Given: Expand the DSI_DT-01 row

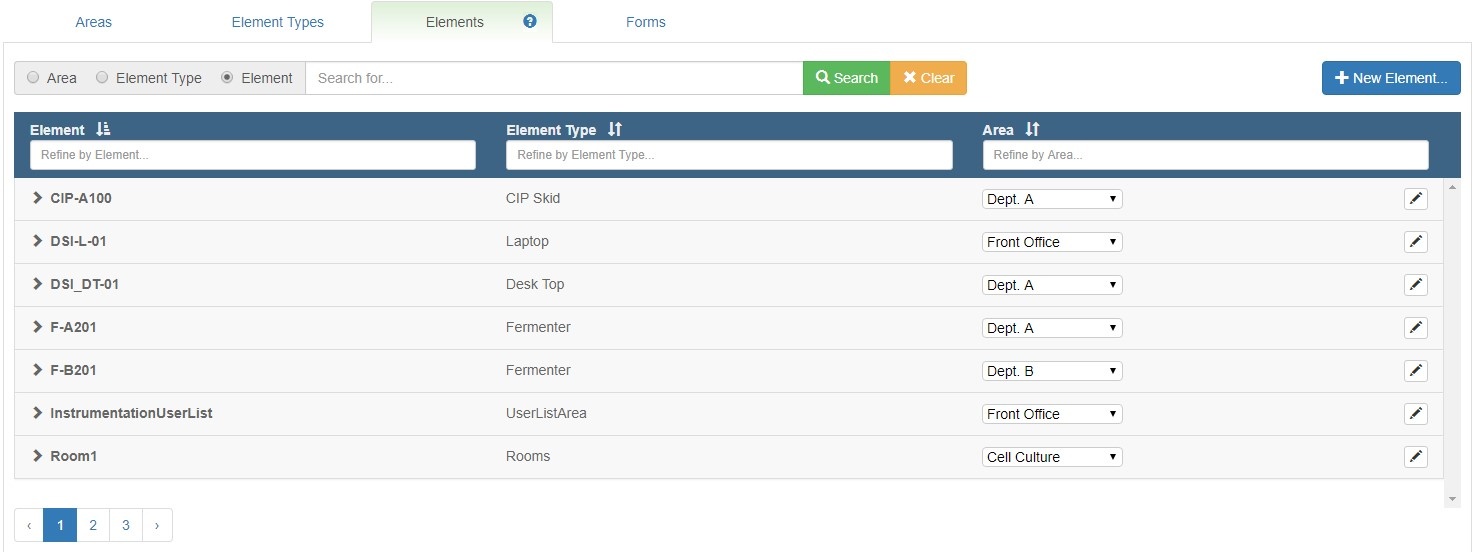Looking at the screenshot, I should pos(38,284).
